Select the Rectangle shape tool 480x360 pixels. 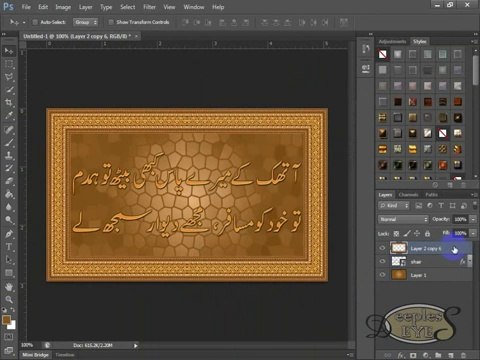9,273
